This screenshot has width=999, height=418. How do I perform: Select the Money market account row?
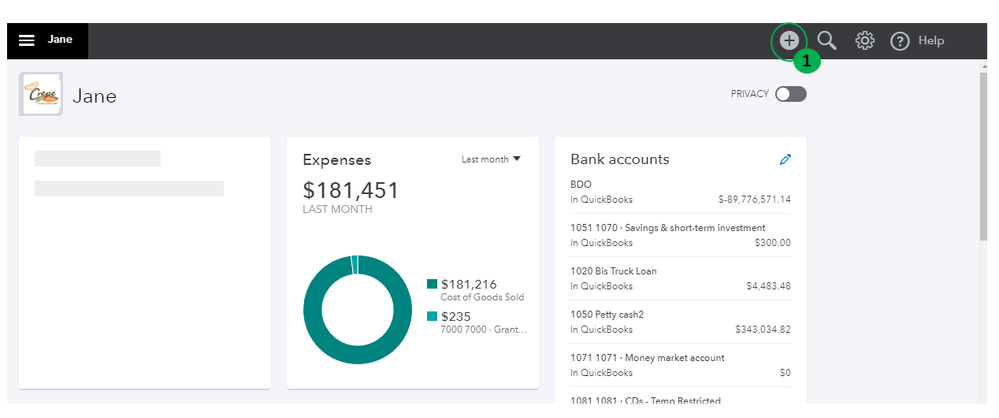coord(680,364)
